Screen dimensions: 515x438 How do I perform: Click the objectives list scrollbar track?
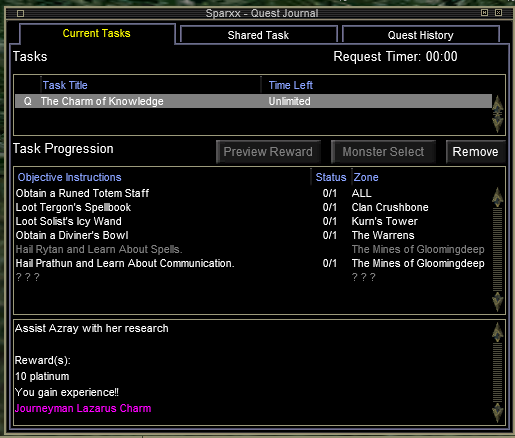[498, 249]
